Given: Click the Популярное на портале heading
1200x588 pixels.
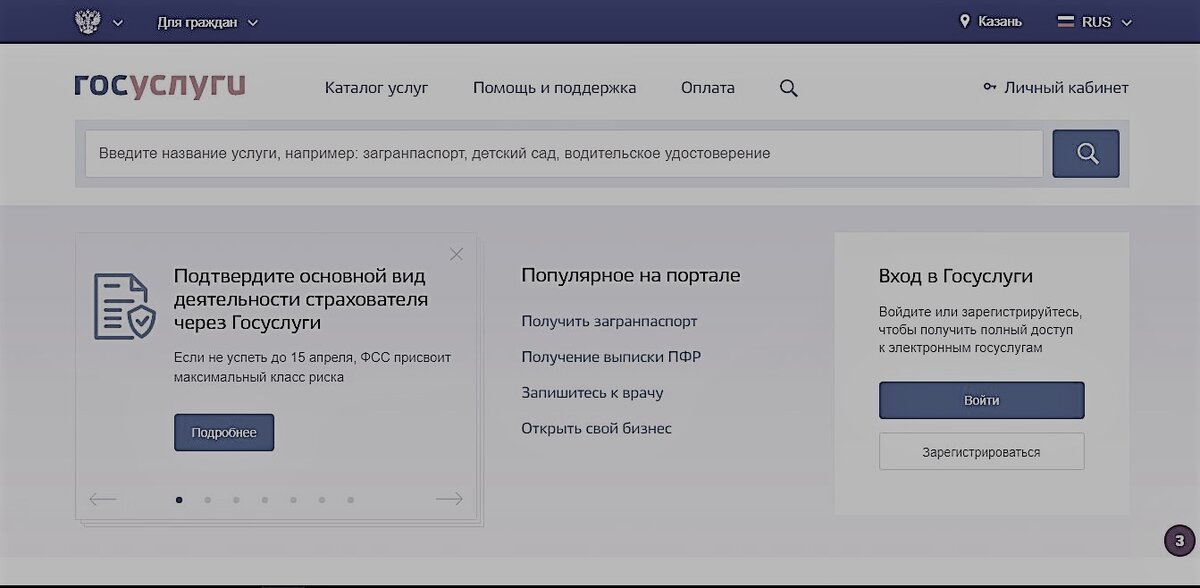Looking at the screenshot, I should coord(631,275).
